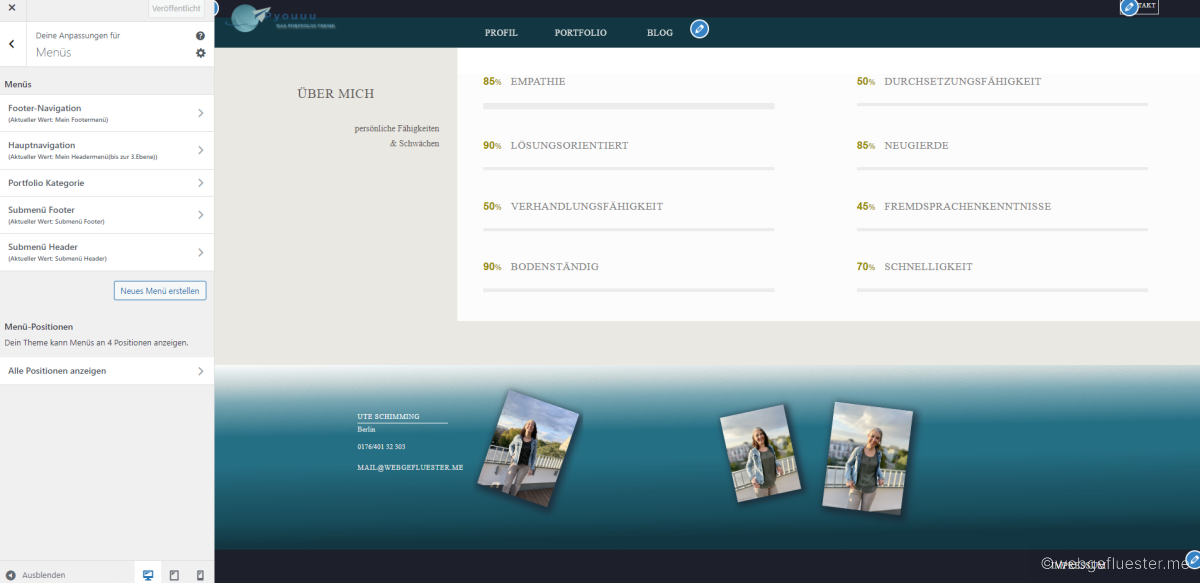Expand the Hauptnavigation menu section

tap(107, 150)
